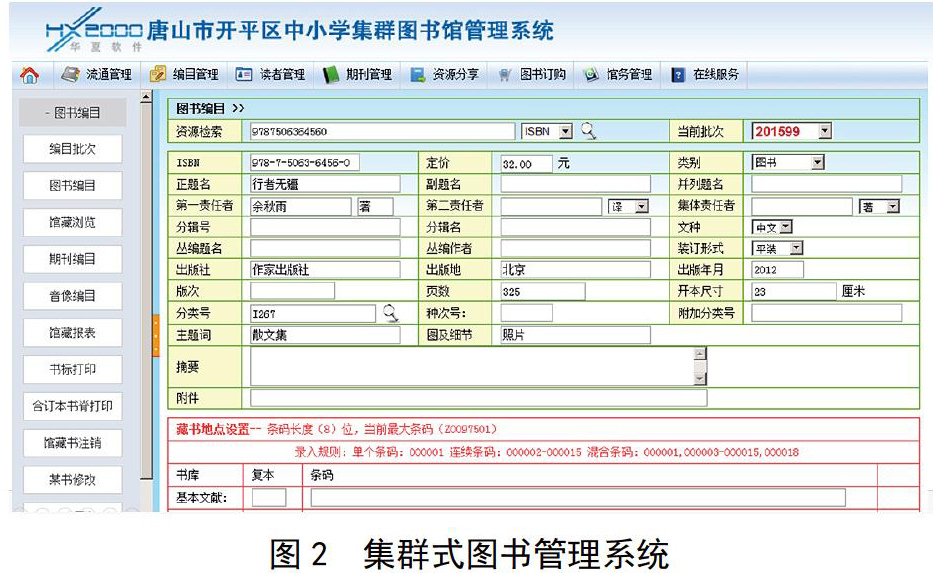Open the 当前批次 201599 dropdown
Viewport: 933px width, 573px height.
791,131
